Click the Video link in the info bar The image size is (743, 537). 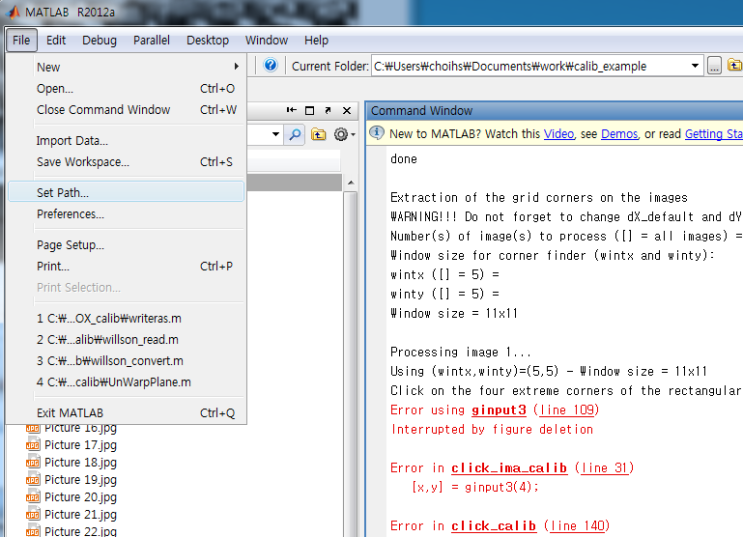pos(559,134)
